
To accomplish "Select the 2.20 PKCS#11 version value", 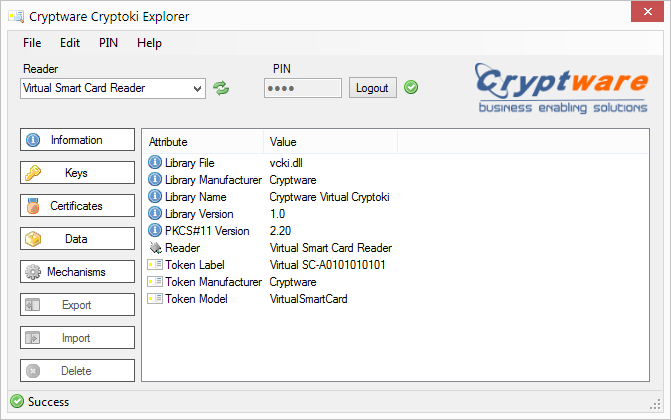I will [x=280, y=231].
